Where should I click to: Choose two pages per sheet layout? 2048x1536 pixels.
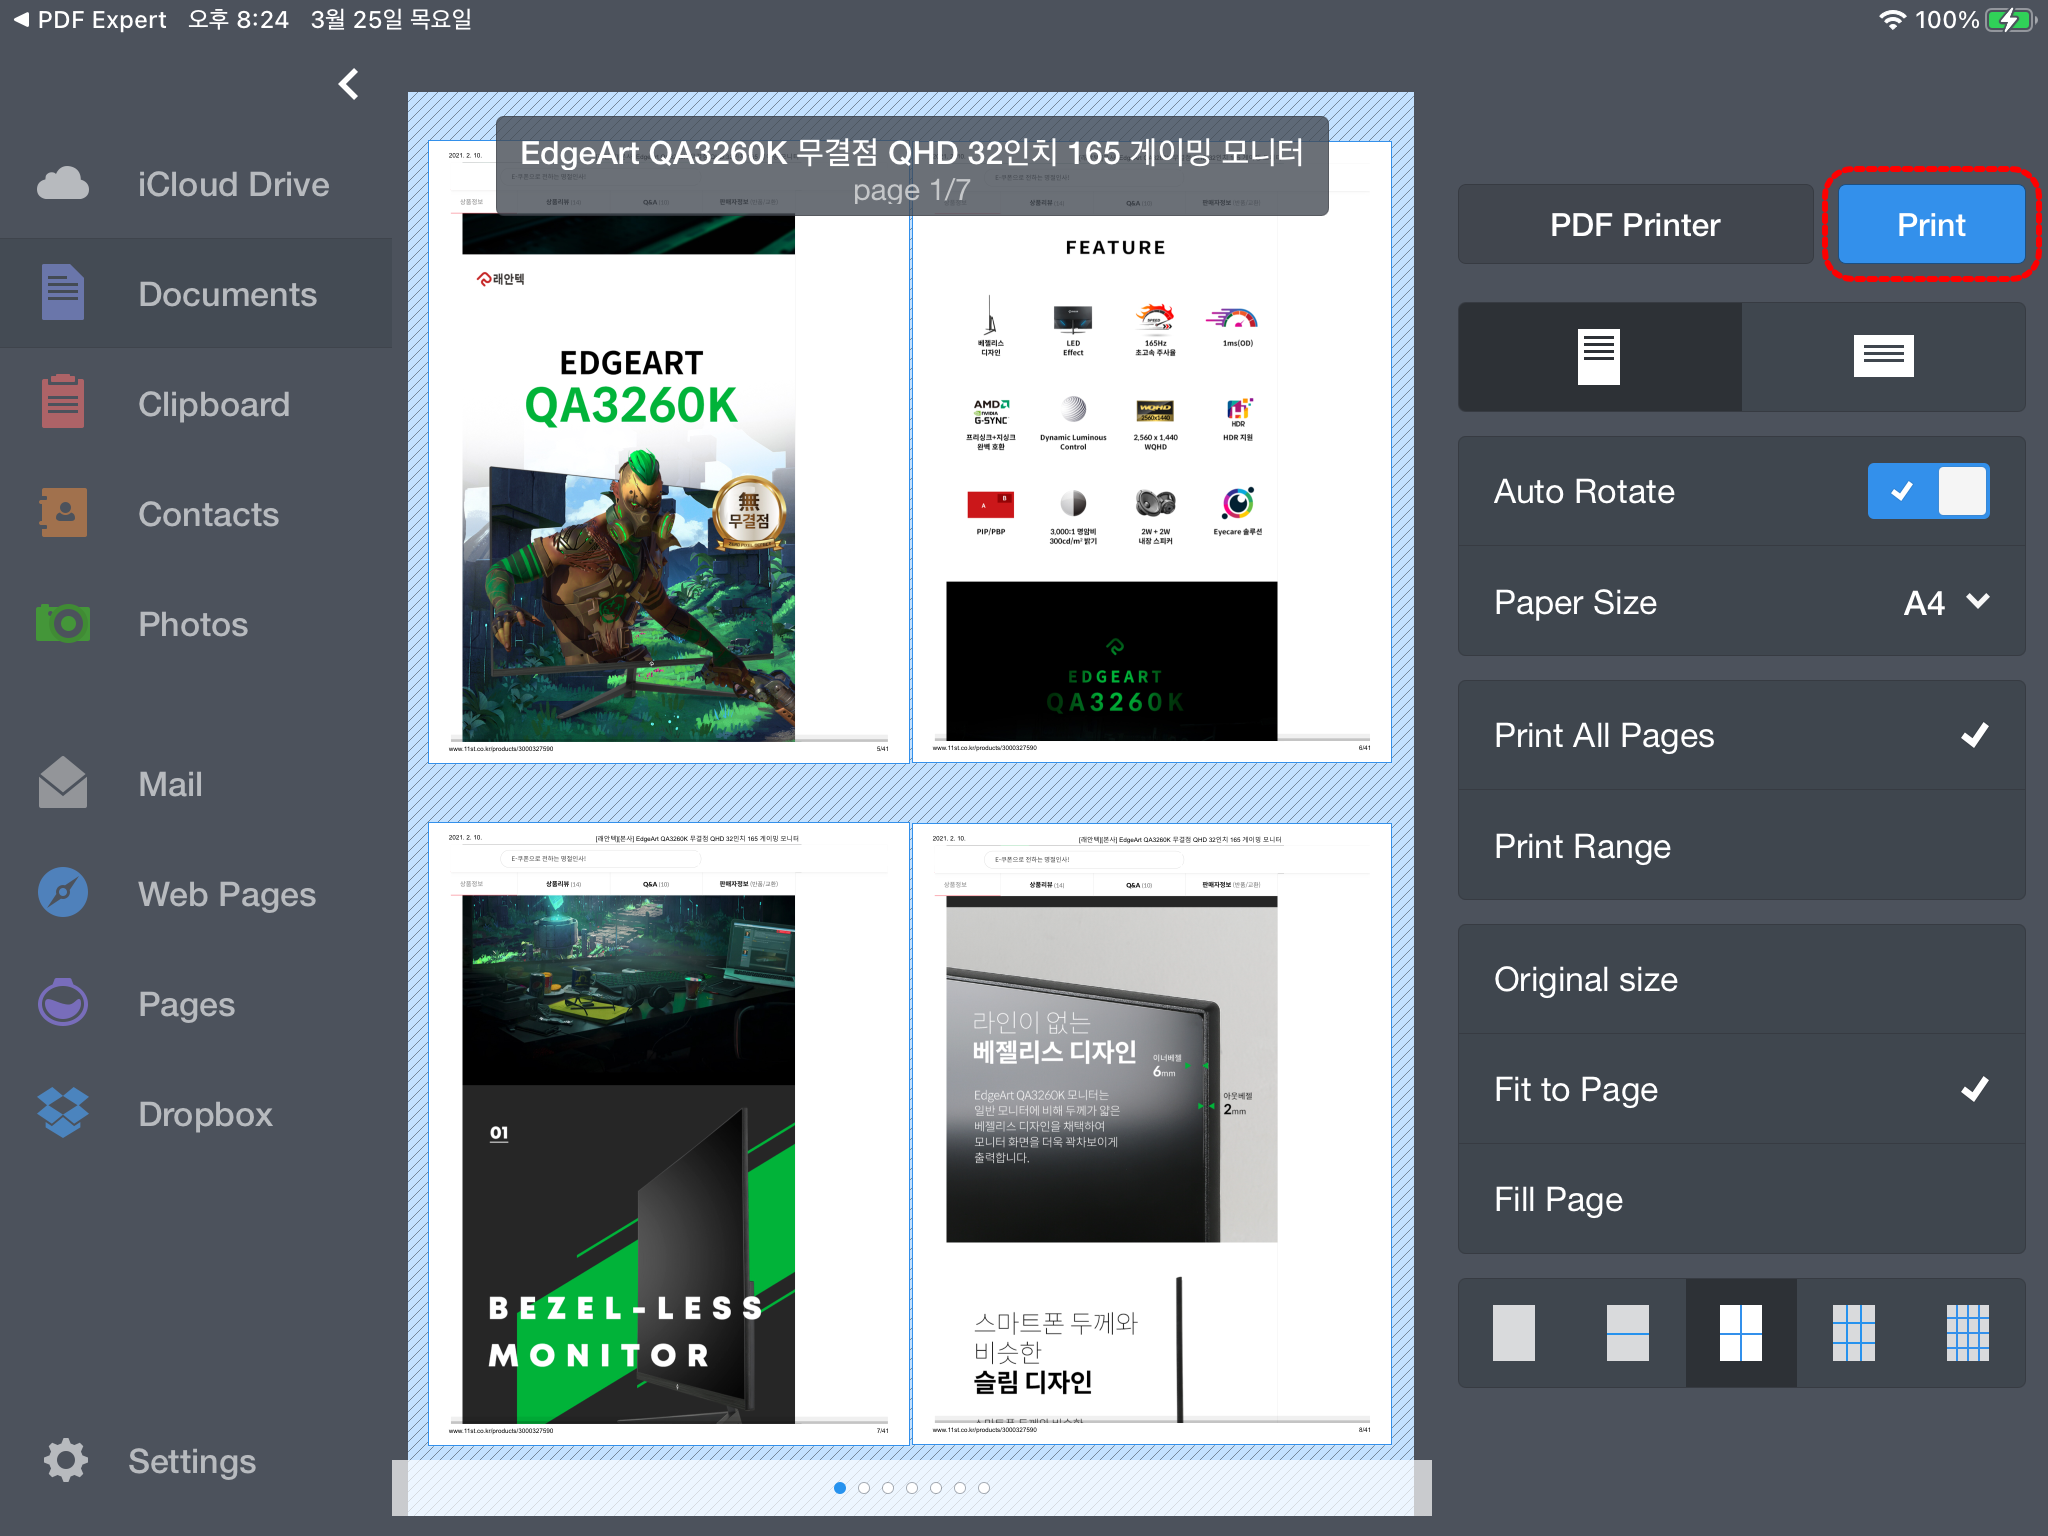(1627, 1333)
